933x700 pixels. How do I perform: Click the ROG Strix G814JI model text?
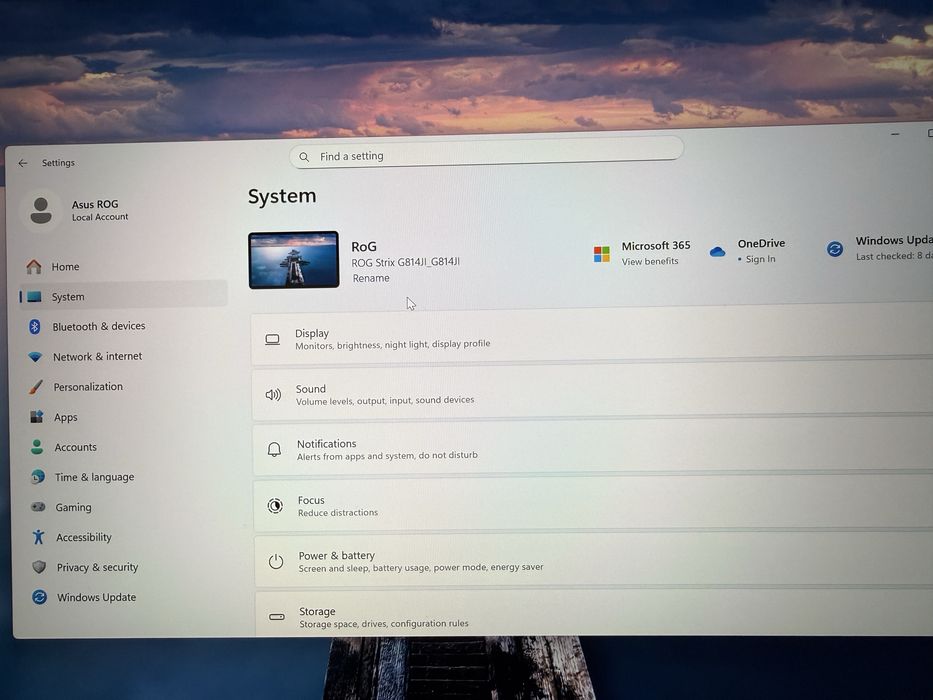[405, 262]
